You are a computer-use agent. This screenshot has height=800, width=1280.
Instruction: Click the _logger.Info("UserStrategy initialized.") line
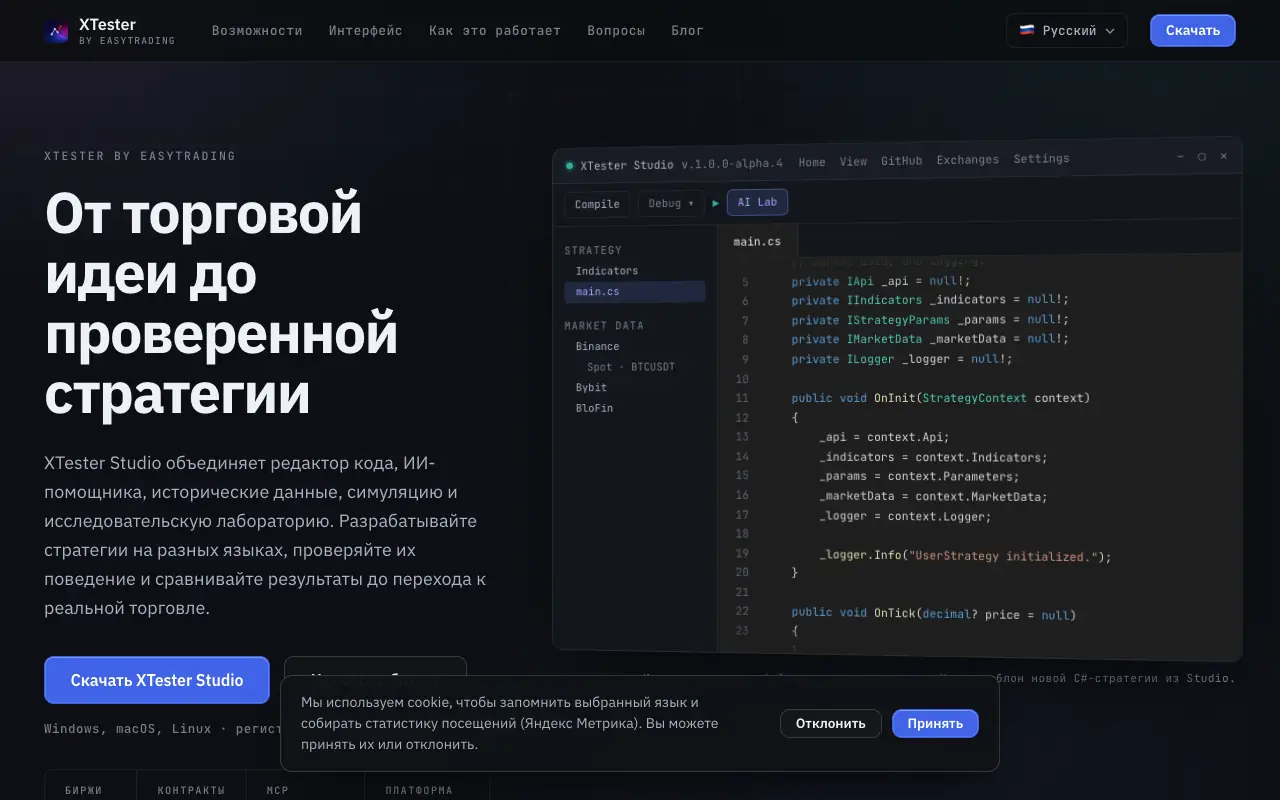(965, 556)
